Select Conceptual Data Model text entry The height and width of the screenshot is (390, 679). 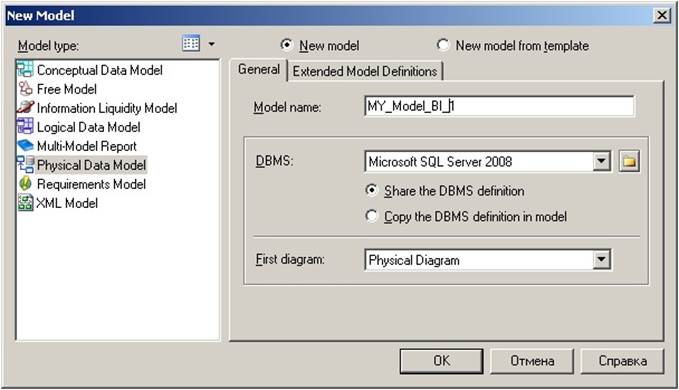(100, 70)
